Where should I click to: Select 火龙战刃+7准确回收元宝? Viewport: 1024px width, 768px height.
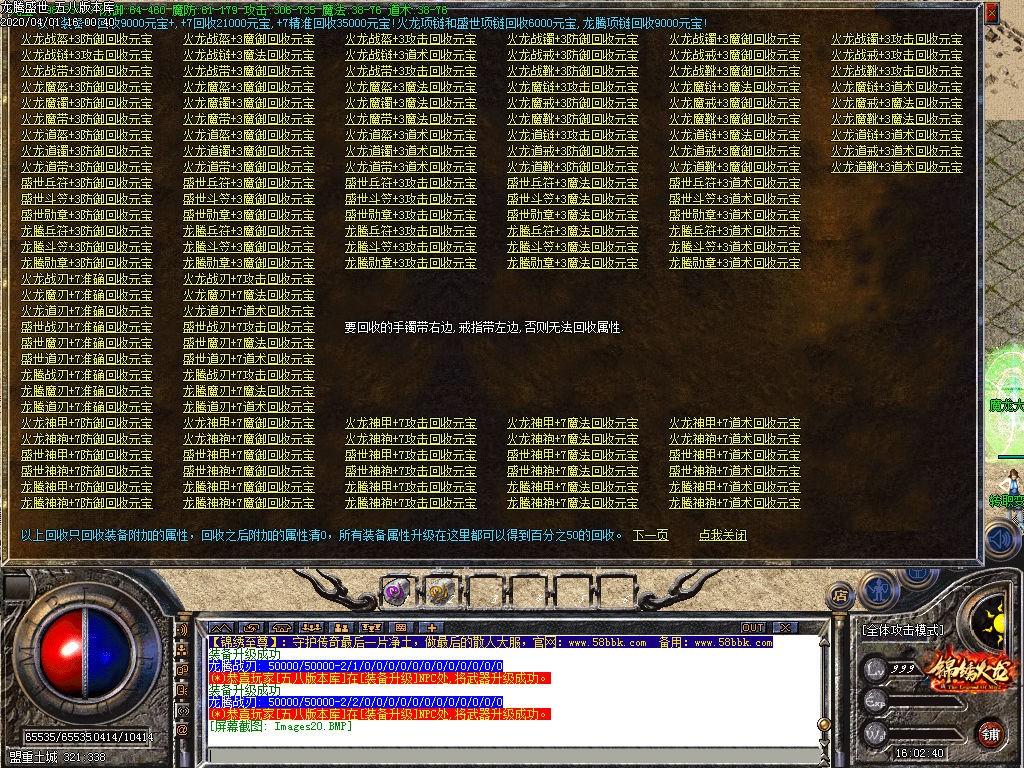(86, 280)
